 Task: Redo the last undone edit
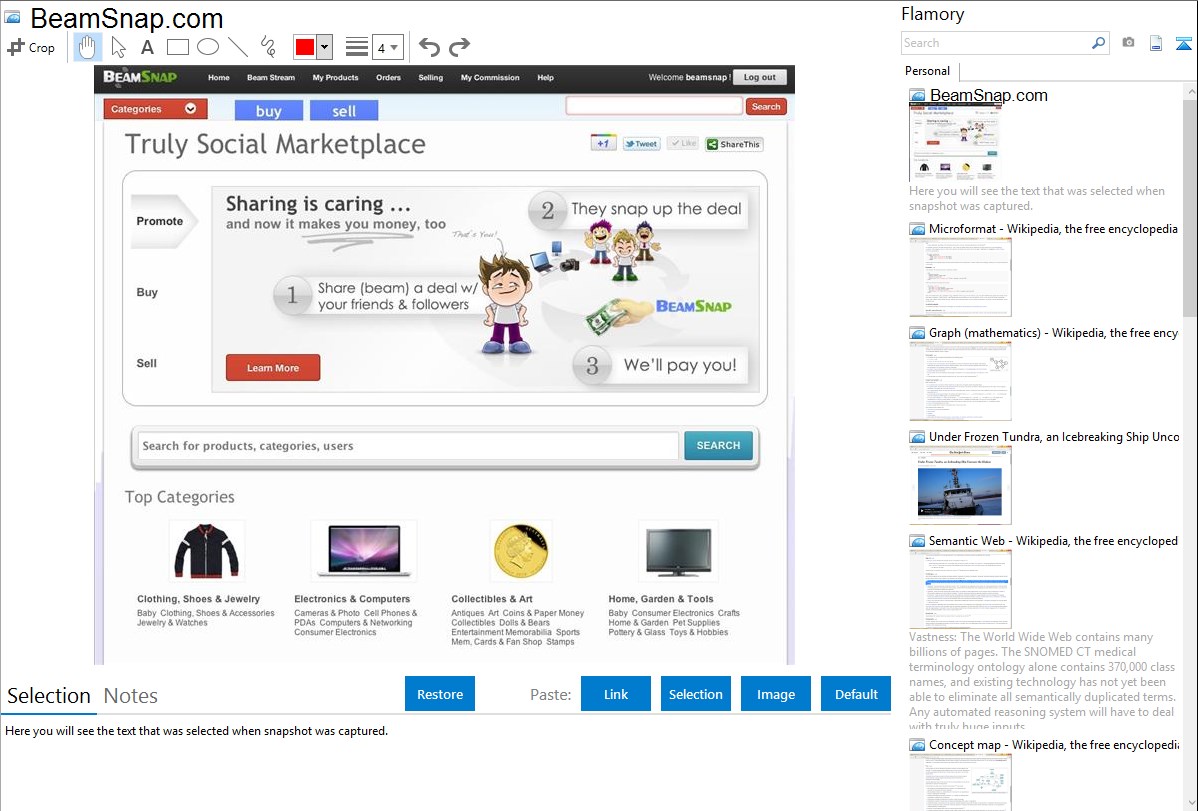[459, 47]
